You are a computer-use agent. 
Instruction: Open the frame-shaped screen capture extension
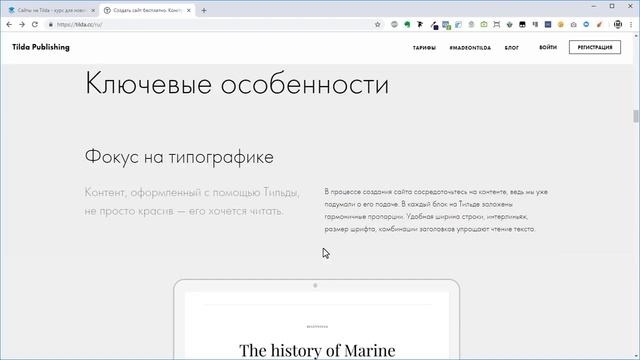(x=497, y=24)
